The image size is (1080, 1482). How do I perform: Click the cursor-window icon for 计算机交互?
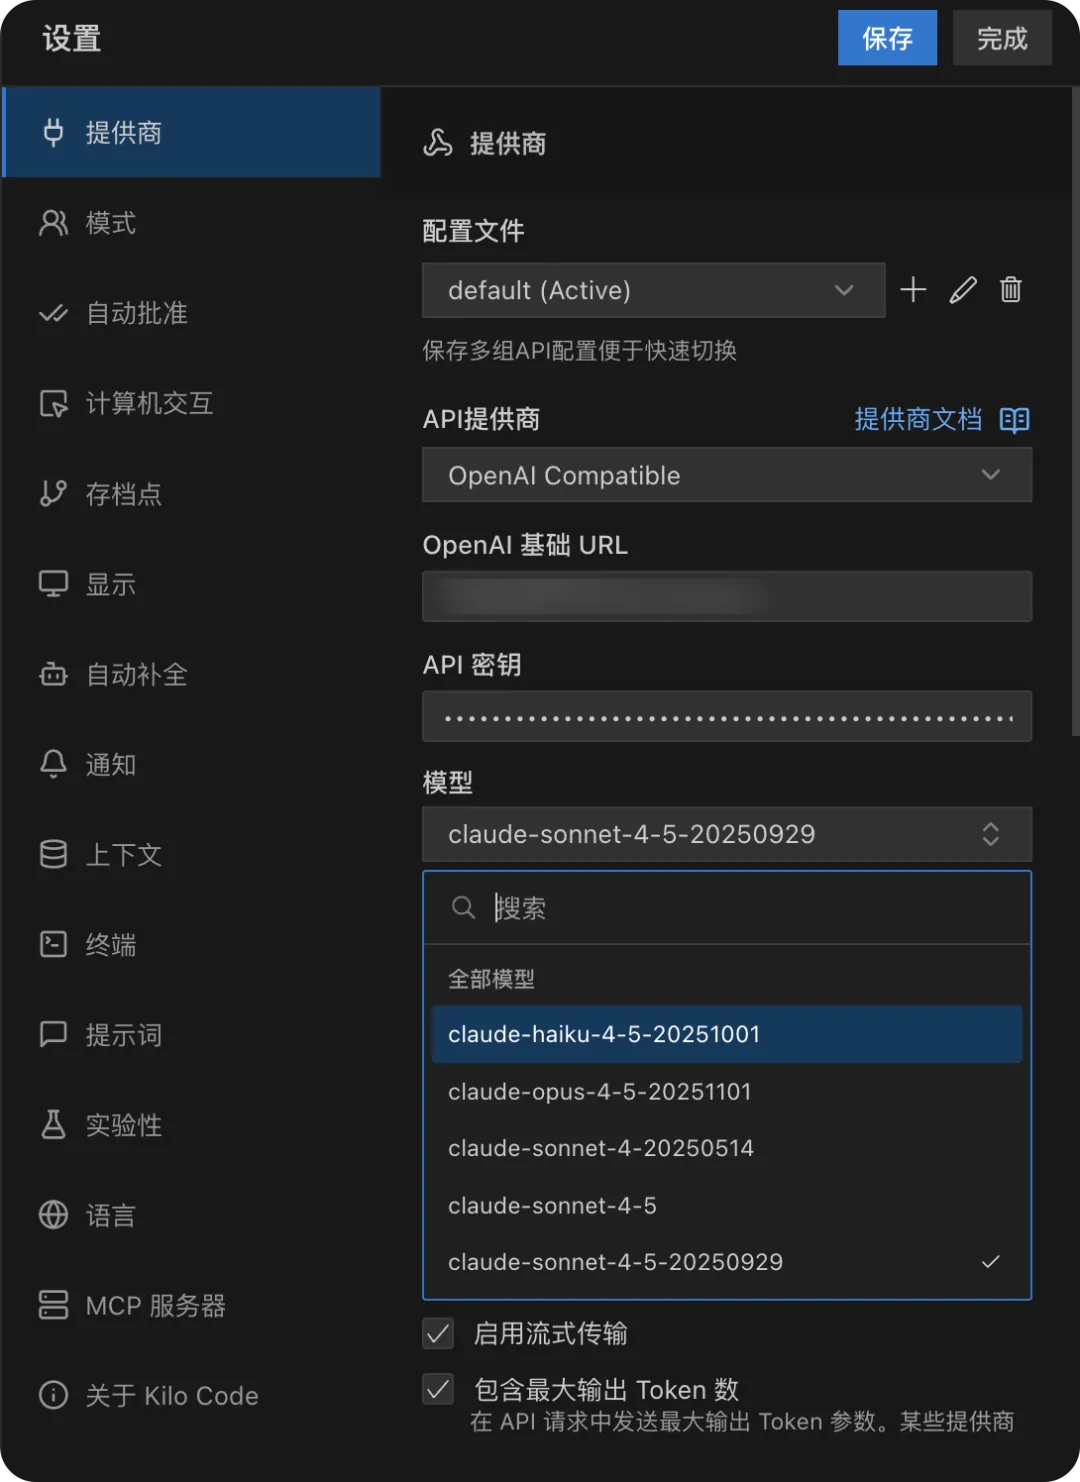pos(53,403)
